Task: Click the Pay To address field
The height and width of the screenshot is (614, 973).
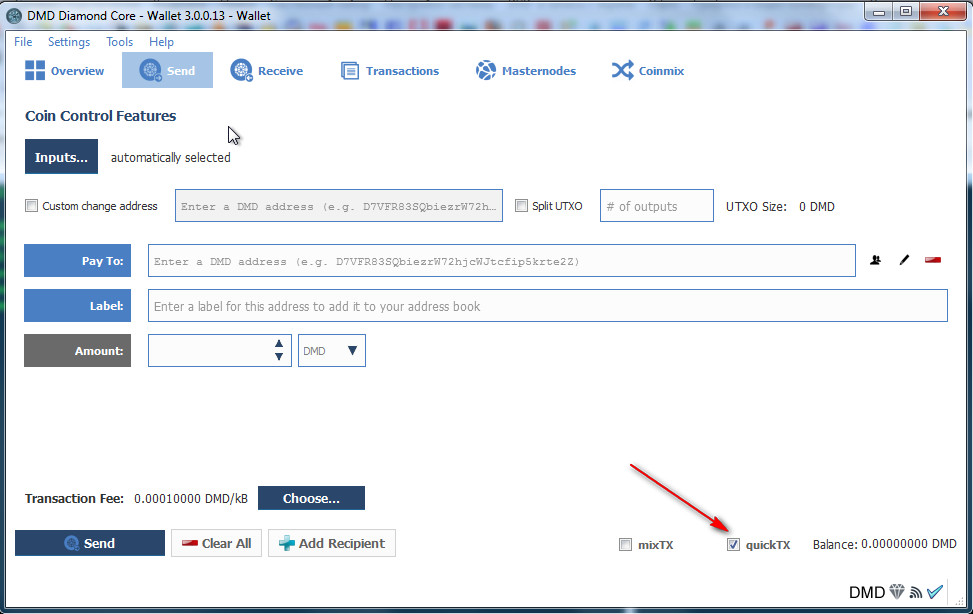Action: 501,261
